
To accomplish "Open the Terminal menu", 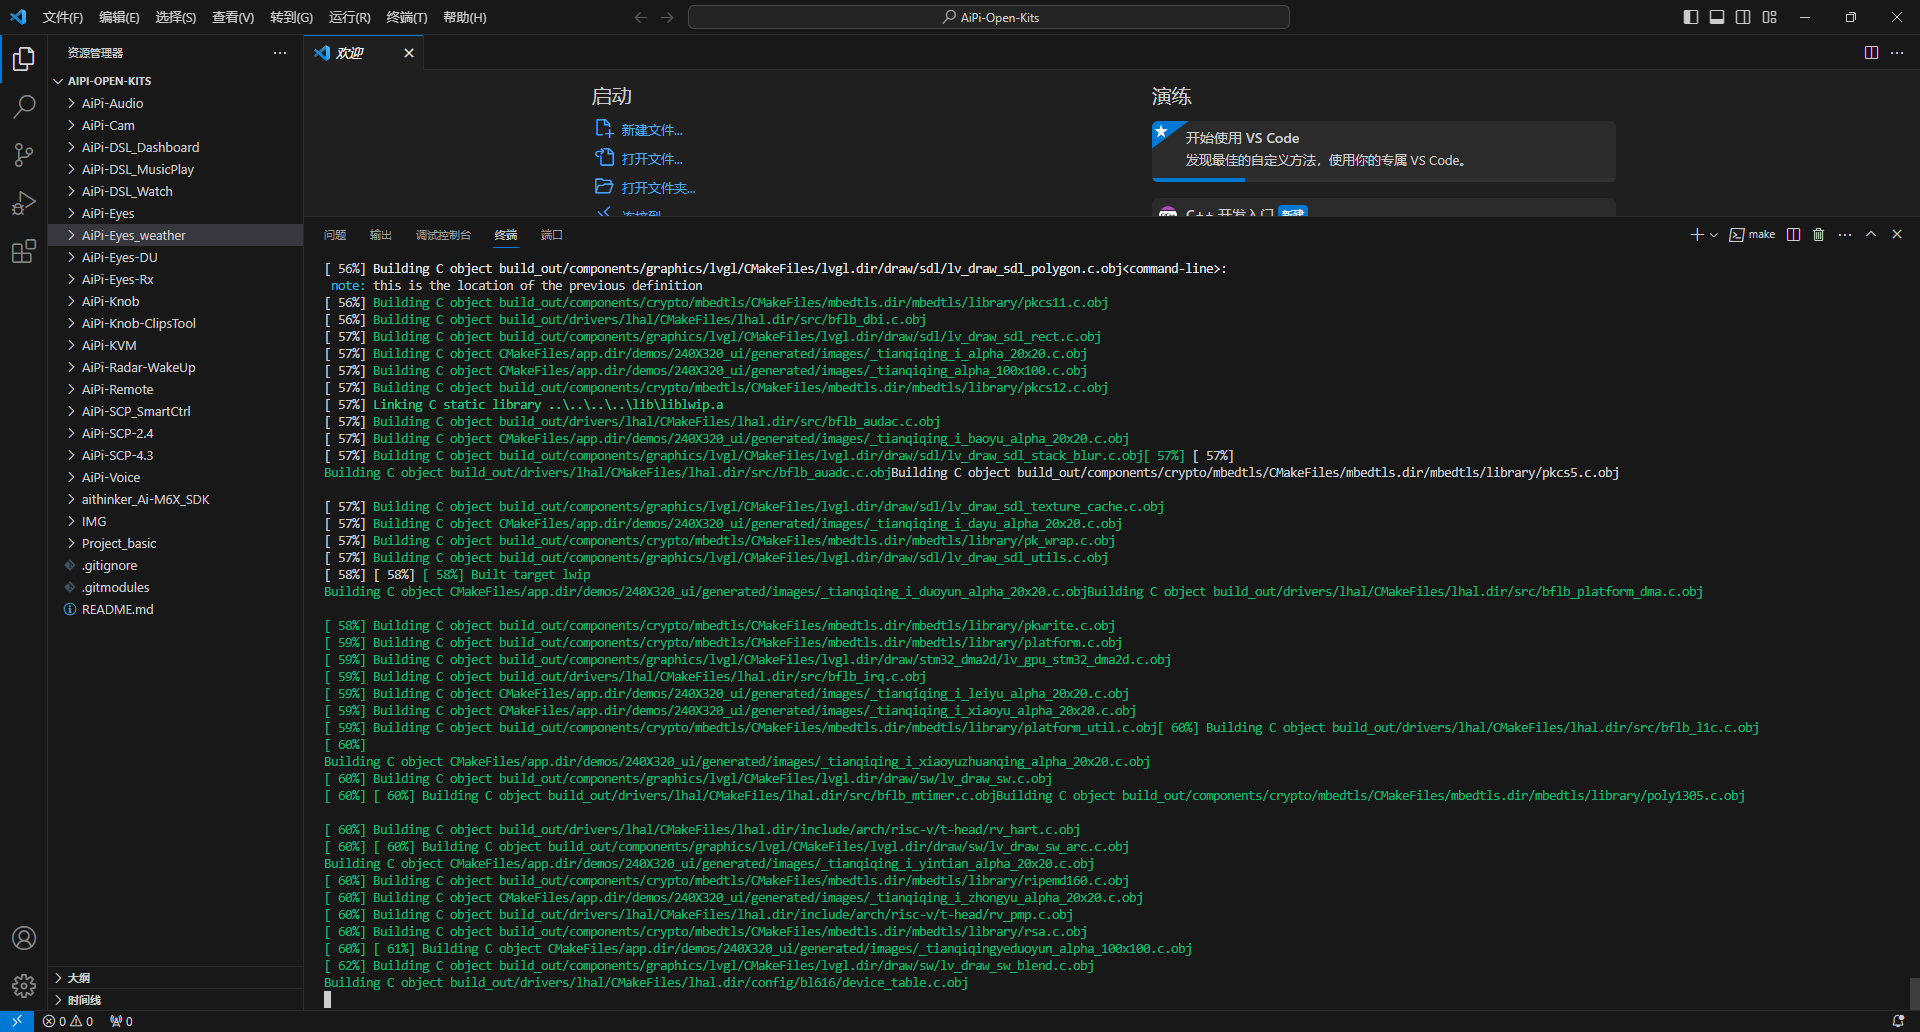I will click(406, 17).
